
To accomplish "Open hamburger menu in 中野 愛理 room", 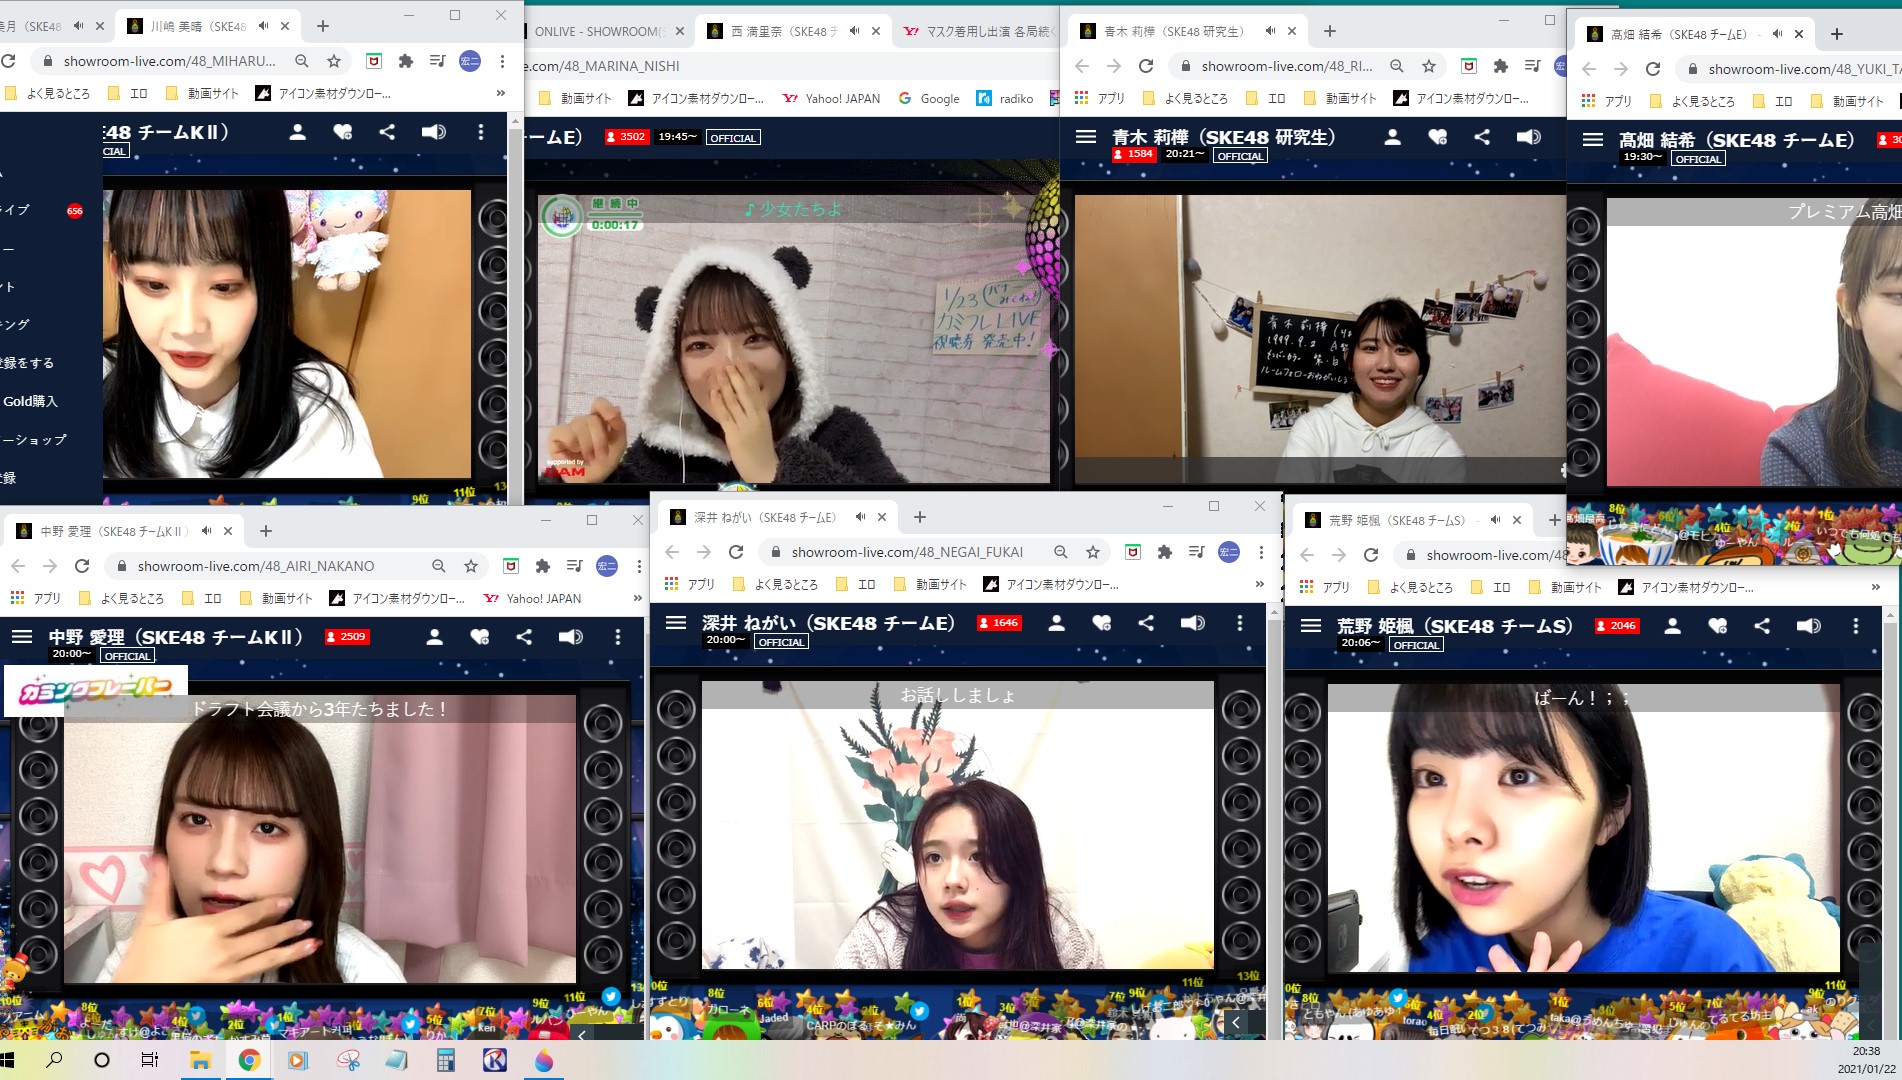I will pyautogui.click(x=22, y=637).
